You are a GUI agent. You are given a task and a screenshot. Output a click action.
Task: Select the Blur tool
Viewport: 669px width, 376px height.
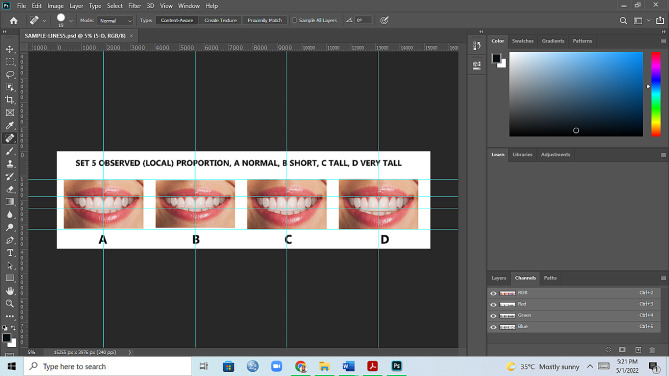tap(9, 215)
